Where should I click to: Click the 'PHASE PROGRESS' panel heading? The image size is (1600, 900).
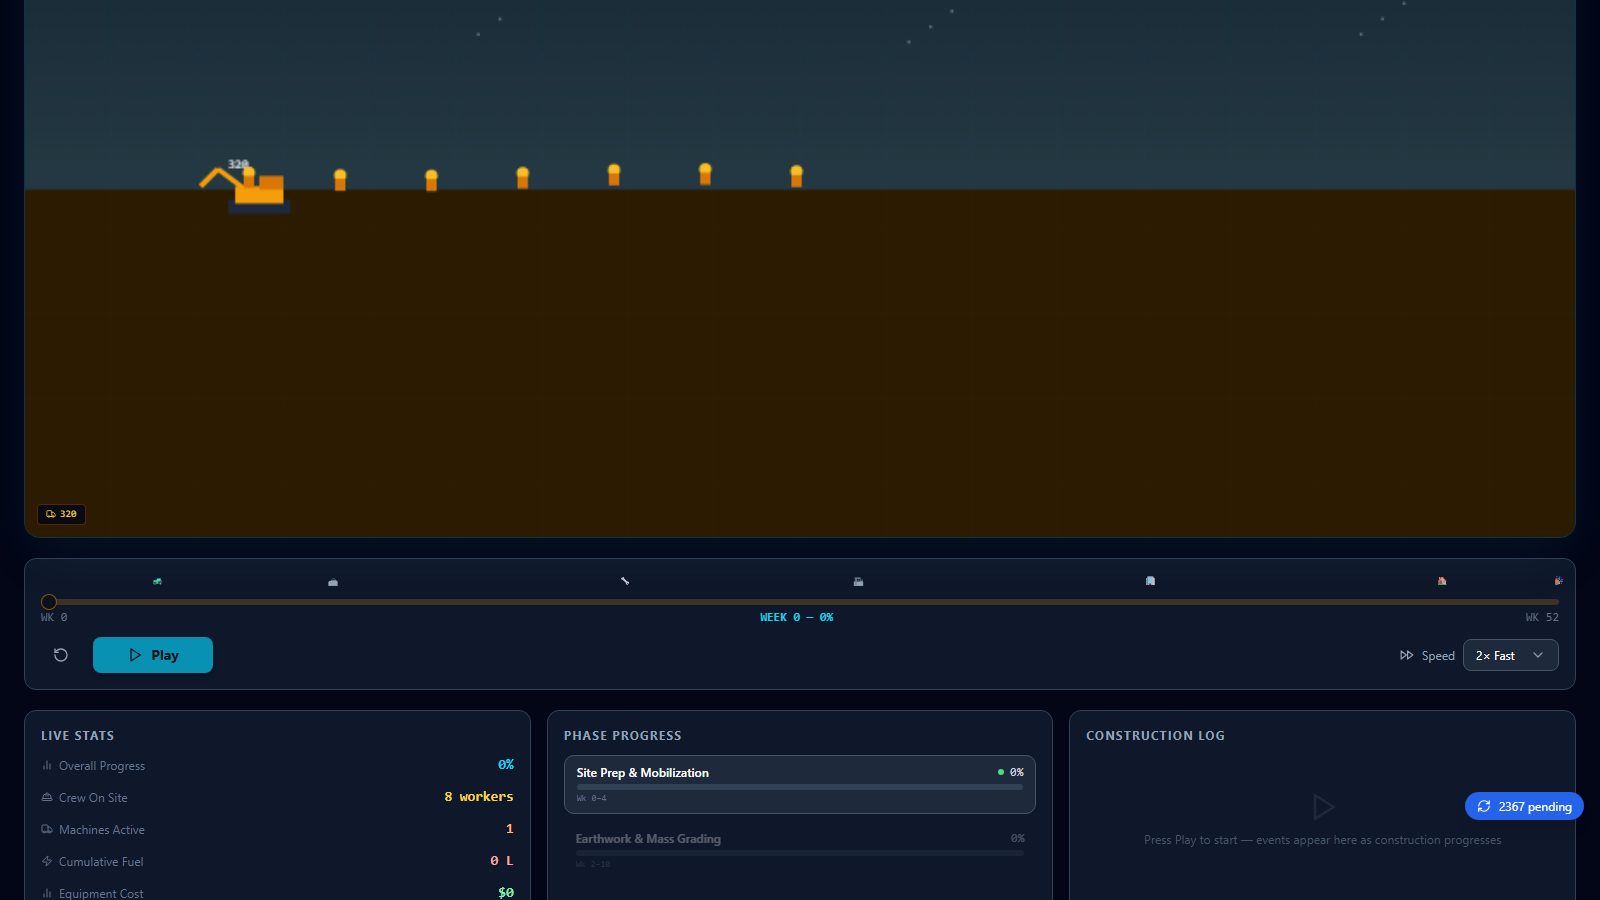(622, 735)
